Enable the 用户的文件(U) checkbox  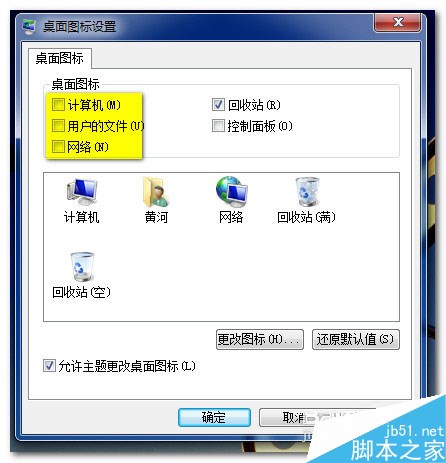(58, 126)
